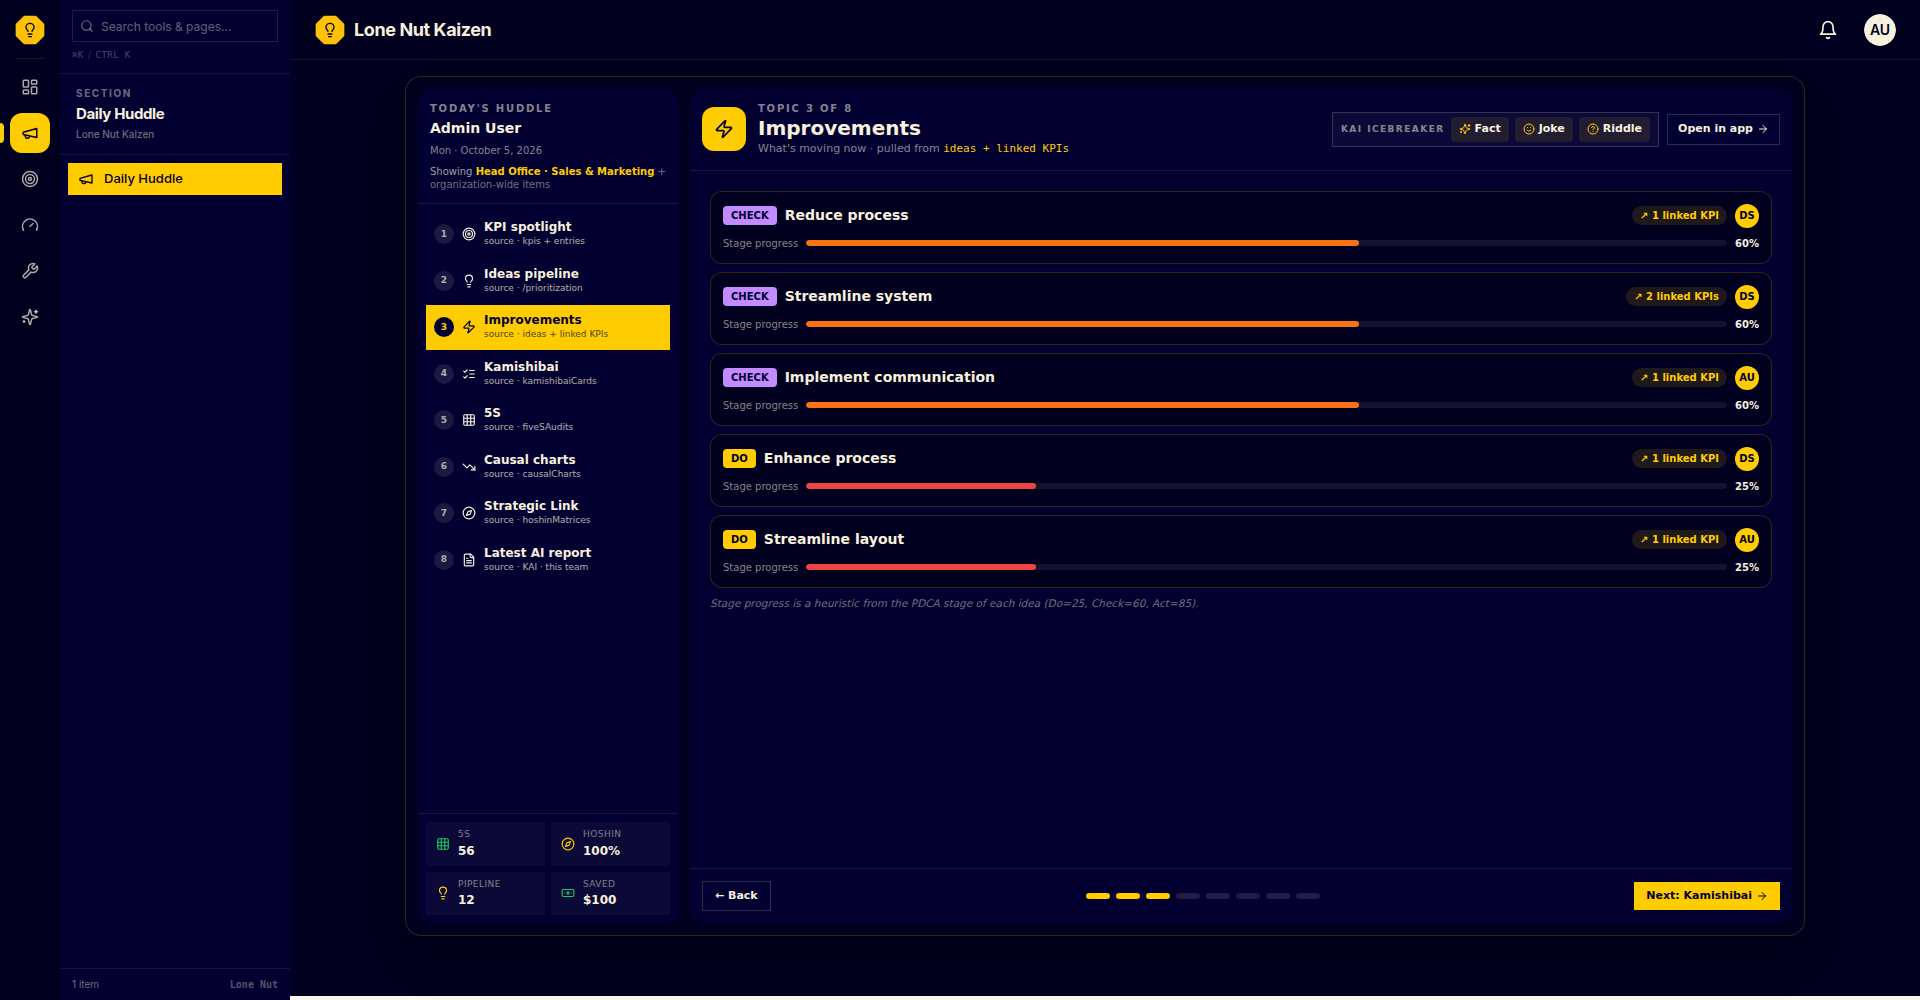Select the active Improvements topic
Viewport: 1920px width, 1000px height.
[548, 327]
